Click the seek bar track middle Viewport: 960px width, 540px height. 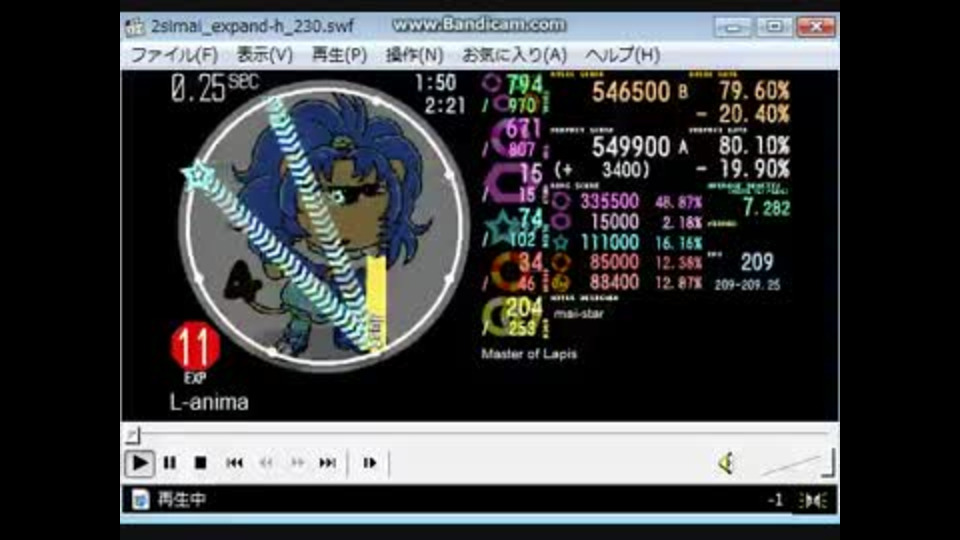point(479,433)
